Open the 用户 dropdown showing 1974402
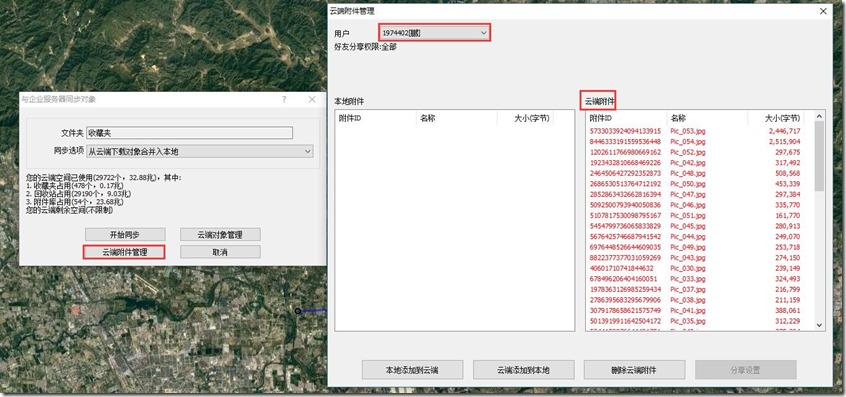 (434, 33)
